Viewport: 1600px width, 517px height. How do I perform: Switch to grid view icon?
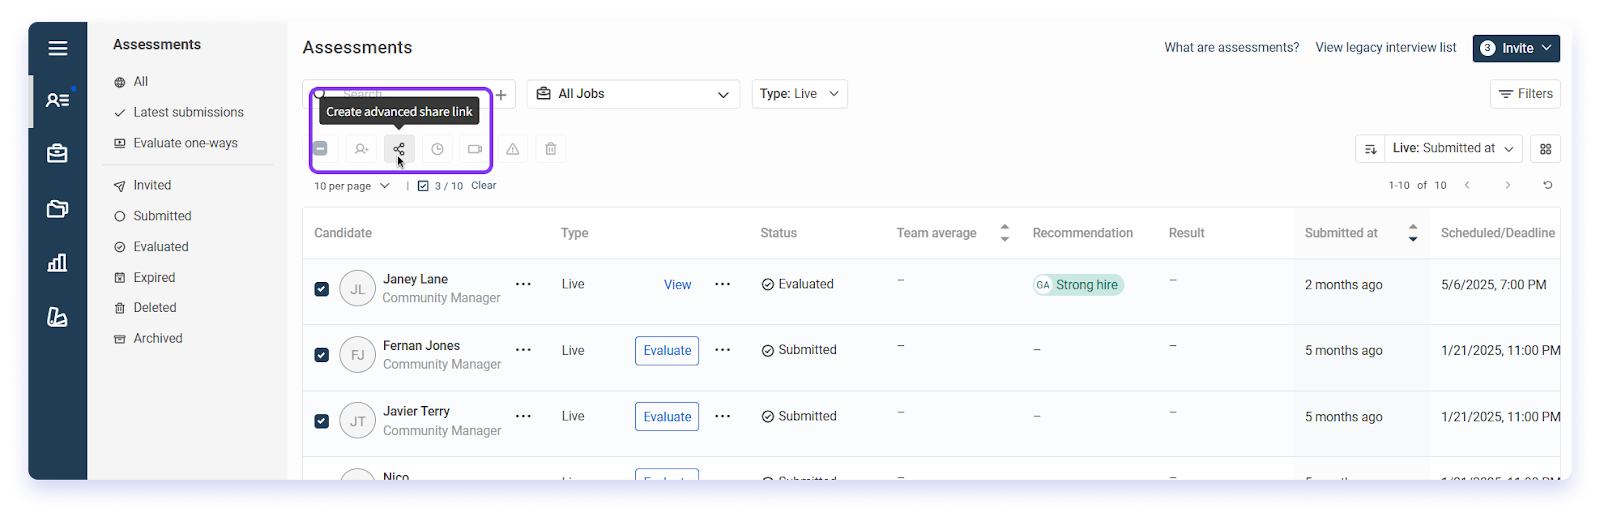[x=1546, y=149]
